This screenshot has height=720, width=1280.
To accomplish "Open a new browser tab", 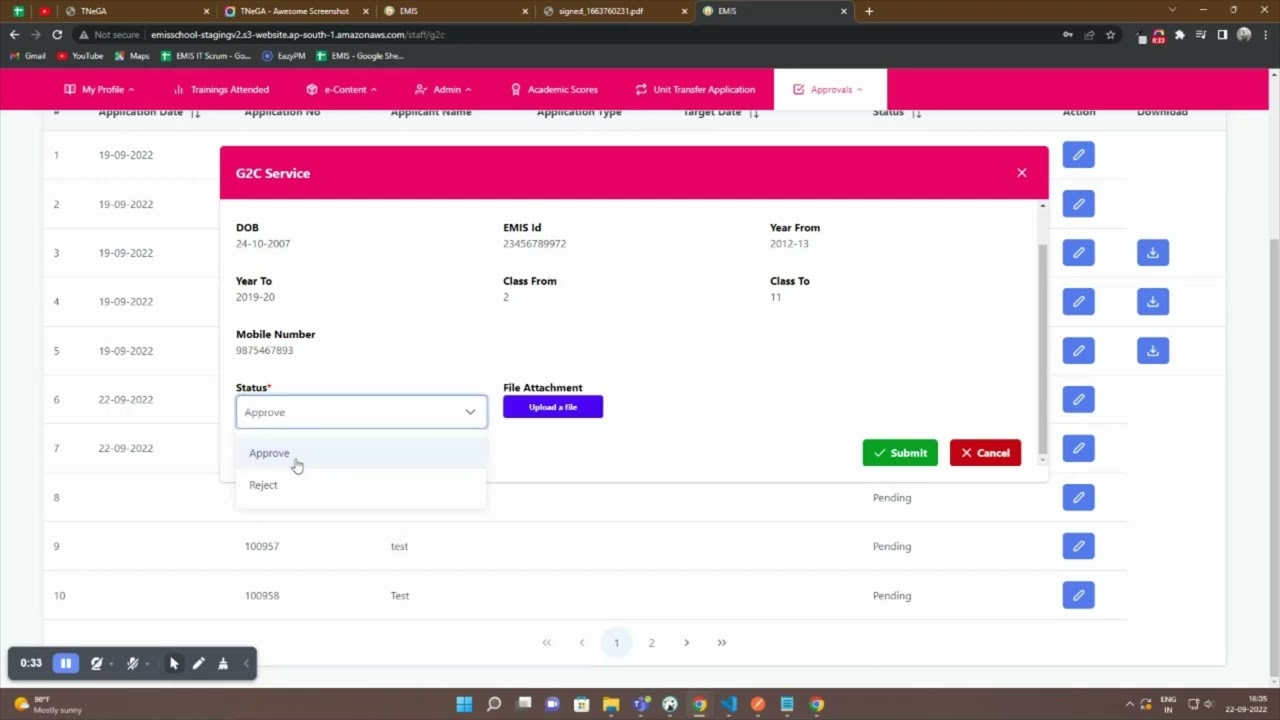I will click(x=868, y=11).
